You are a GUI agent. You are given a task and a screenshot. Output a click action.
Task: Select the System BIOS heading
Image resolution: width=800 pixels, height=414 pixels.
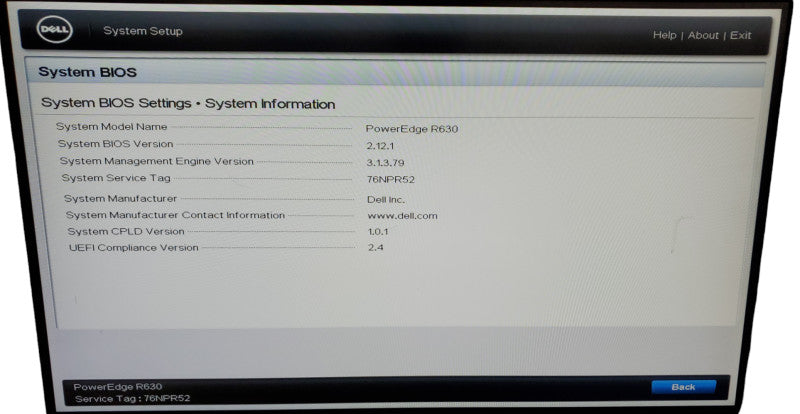tap(87, 72)
